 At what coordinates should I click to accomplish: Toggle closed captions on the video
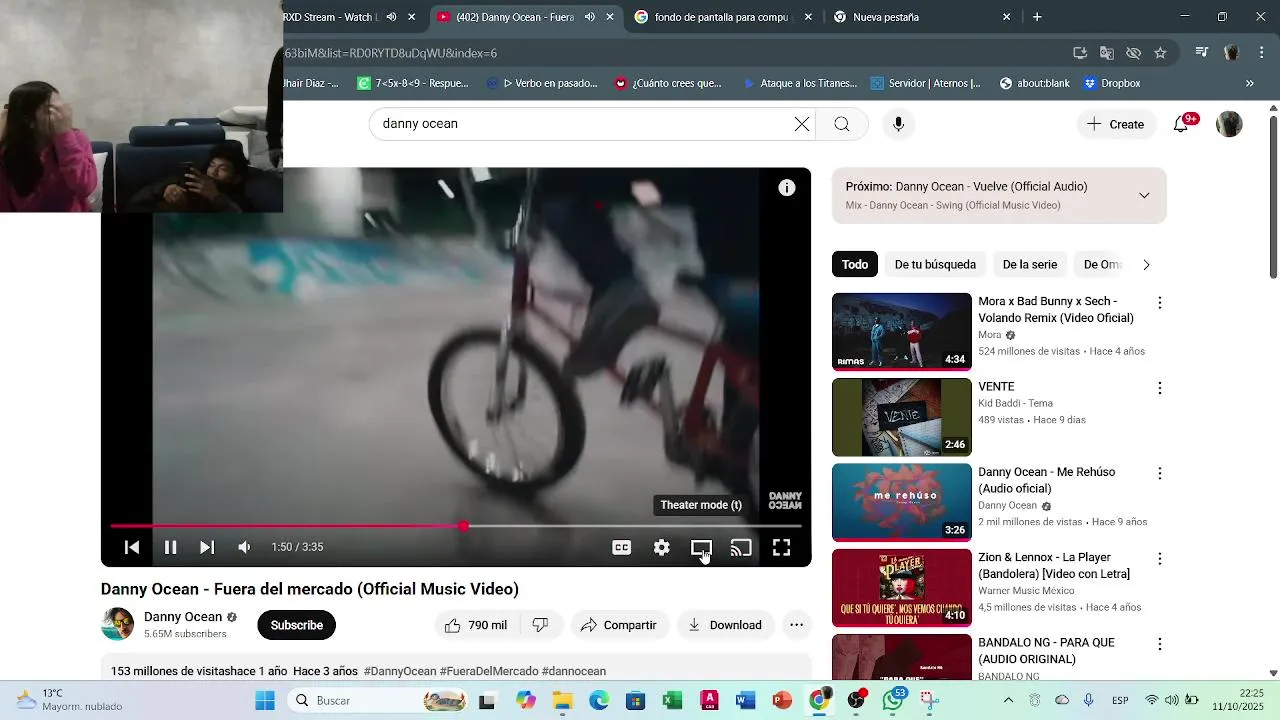[x=622, y=547]
